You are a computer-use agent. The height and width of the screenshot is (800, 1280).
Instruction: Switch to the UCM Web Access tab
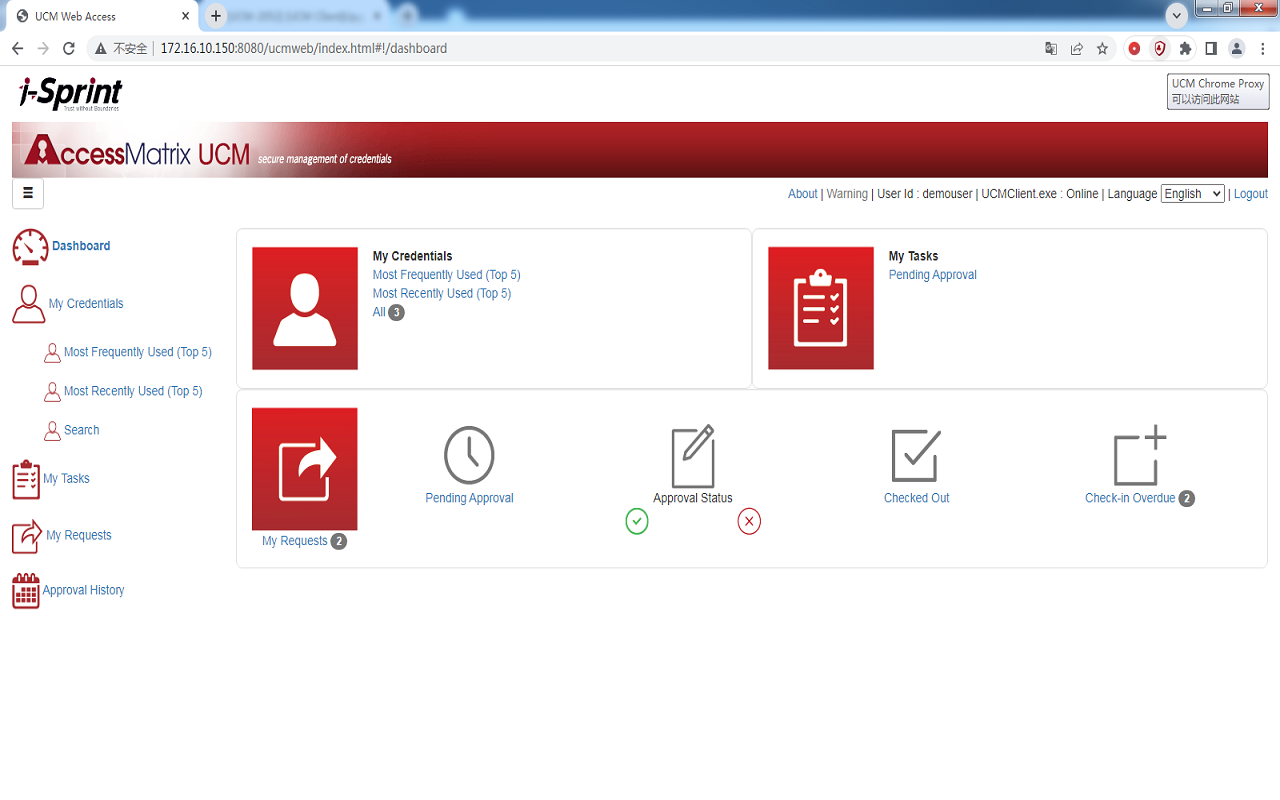tap(103, 16)
